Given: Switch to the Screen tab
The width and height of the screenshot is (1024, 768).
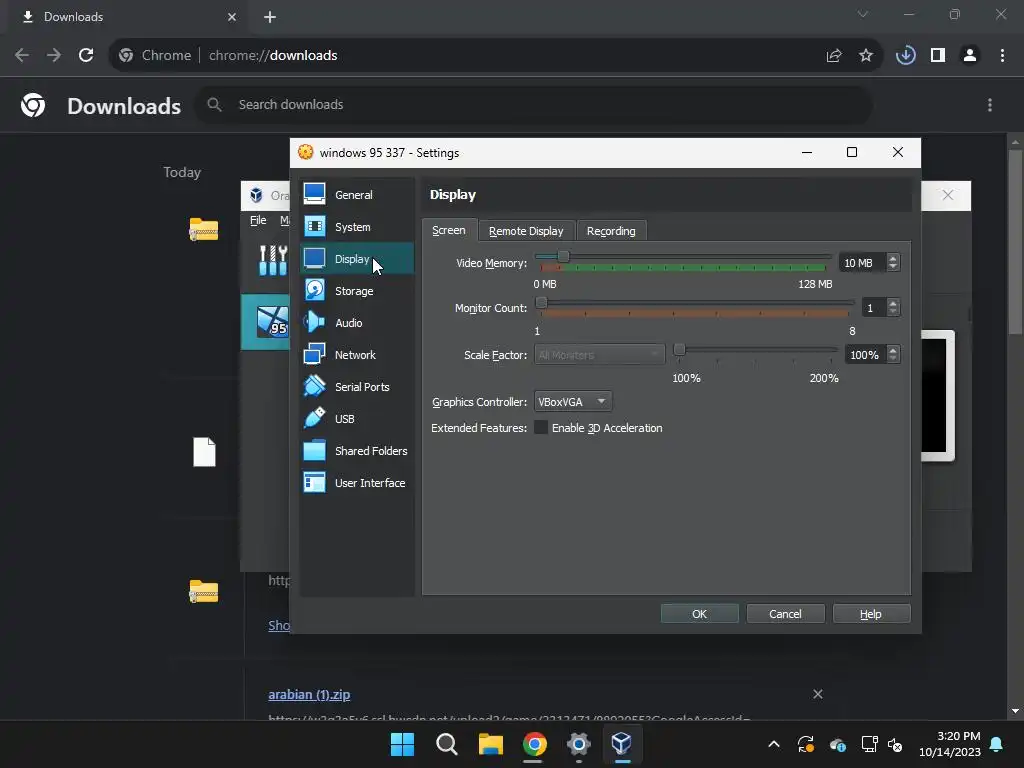Looking at the screenshot, I should (x=449, y=231).
